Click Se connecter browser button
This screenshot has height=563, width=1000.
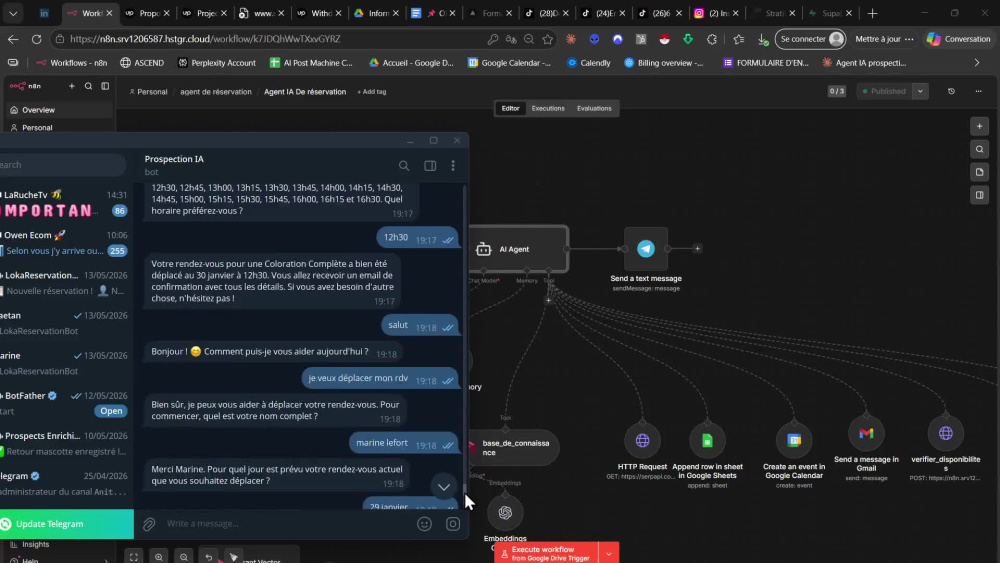810,39
